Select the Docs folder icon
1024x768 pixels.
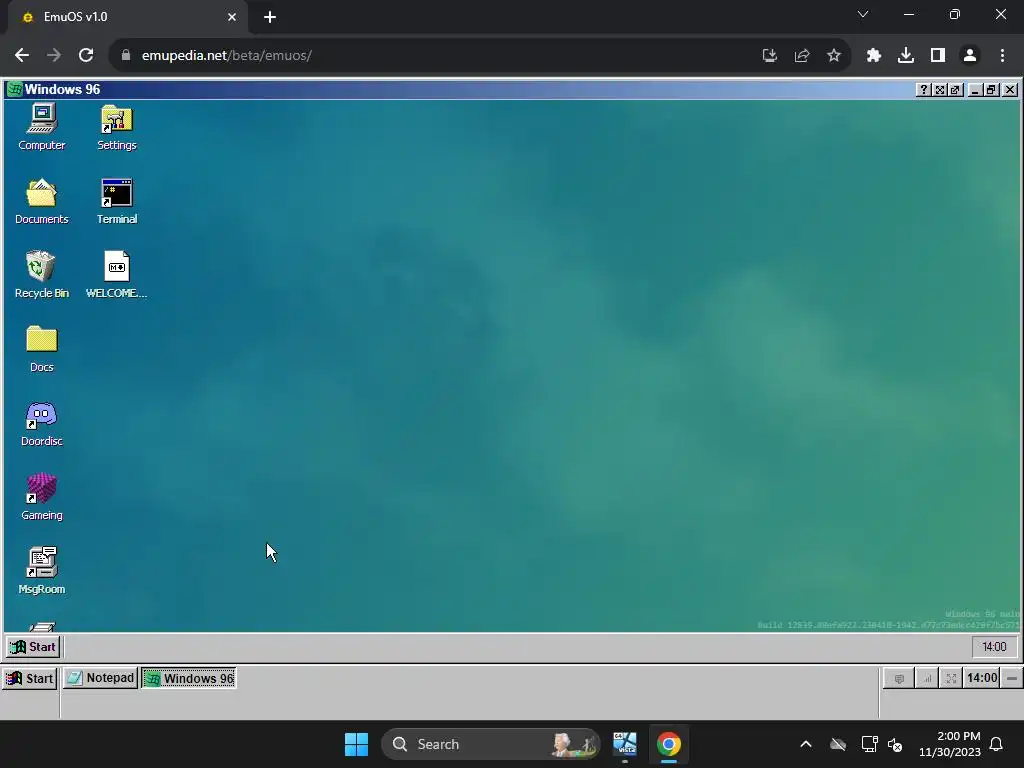point(41,349)
